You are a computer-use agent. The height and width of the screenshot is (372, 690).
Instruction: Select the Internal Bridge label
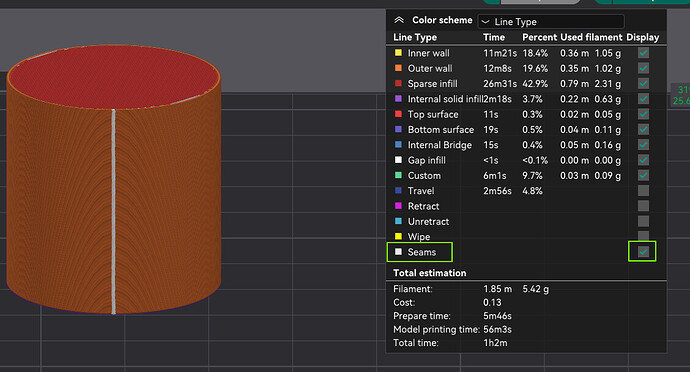click(x=440, y=145)
